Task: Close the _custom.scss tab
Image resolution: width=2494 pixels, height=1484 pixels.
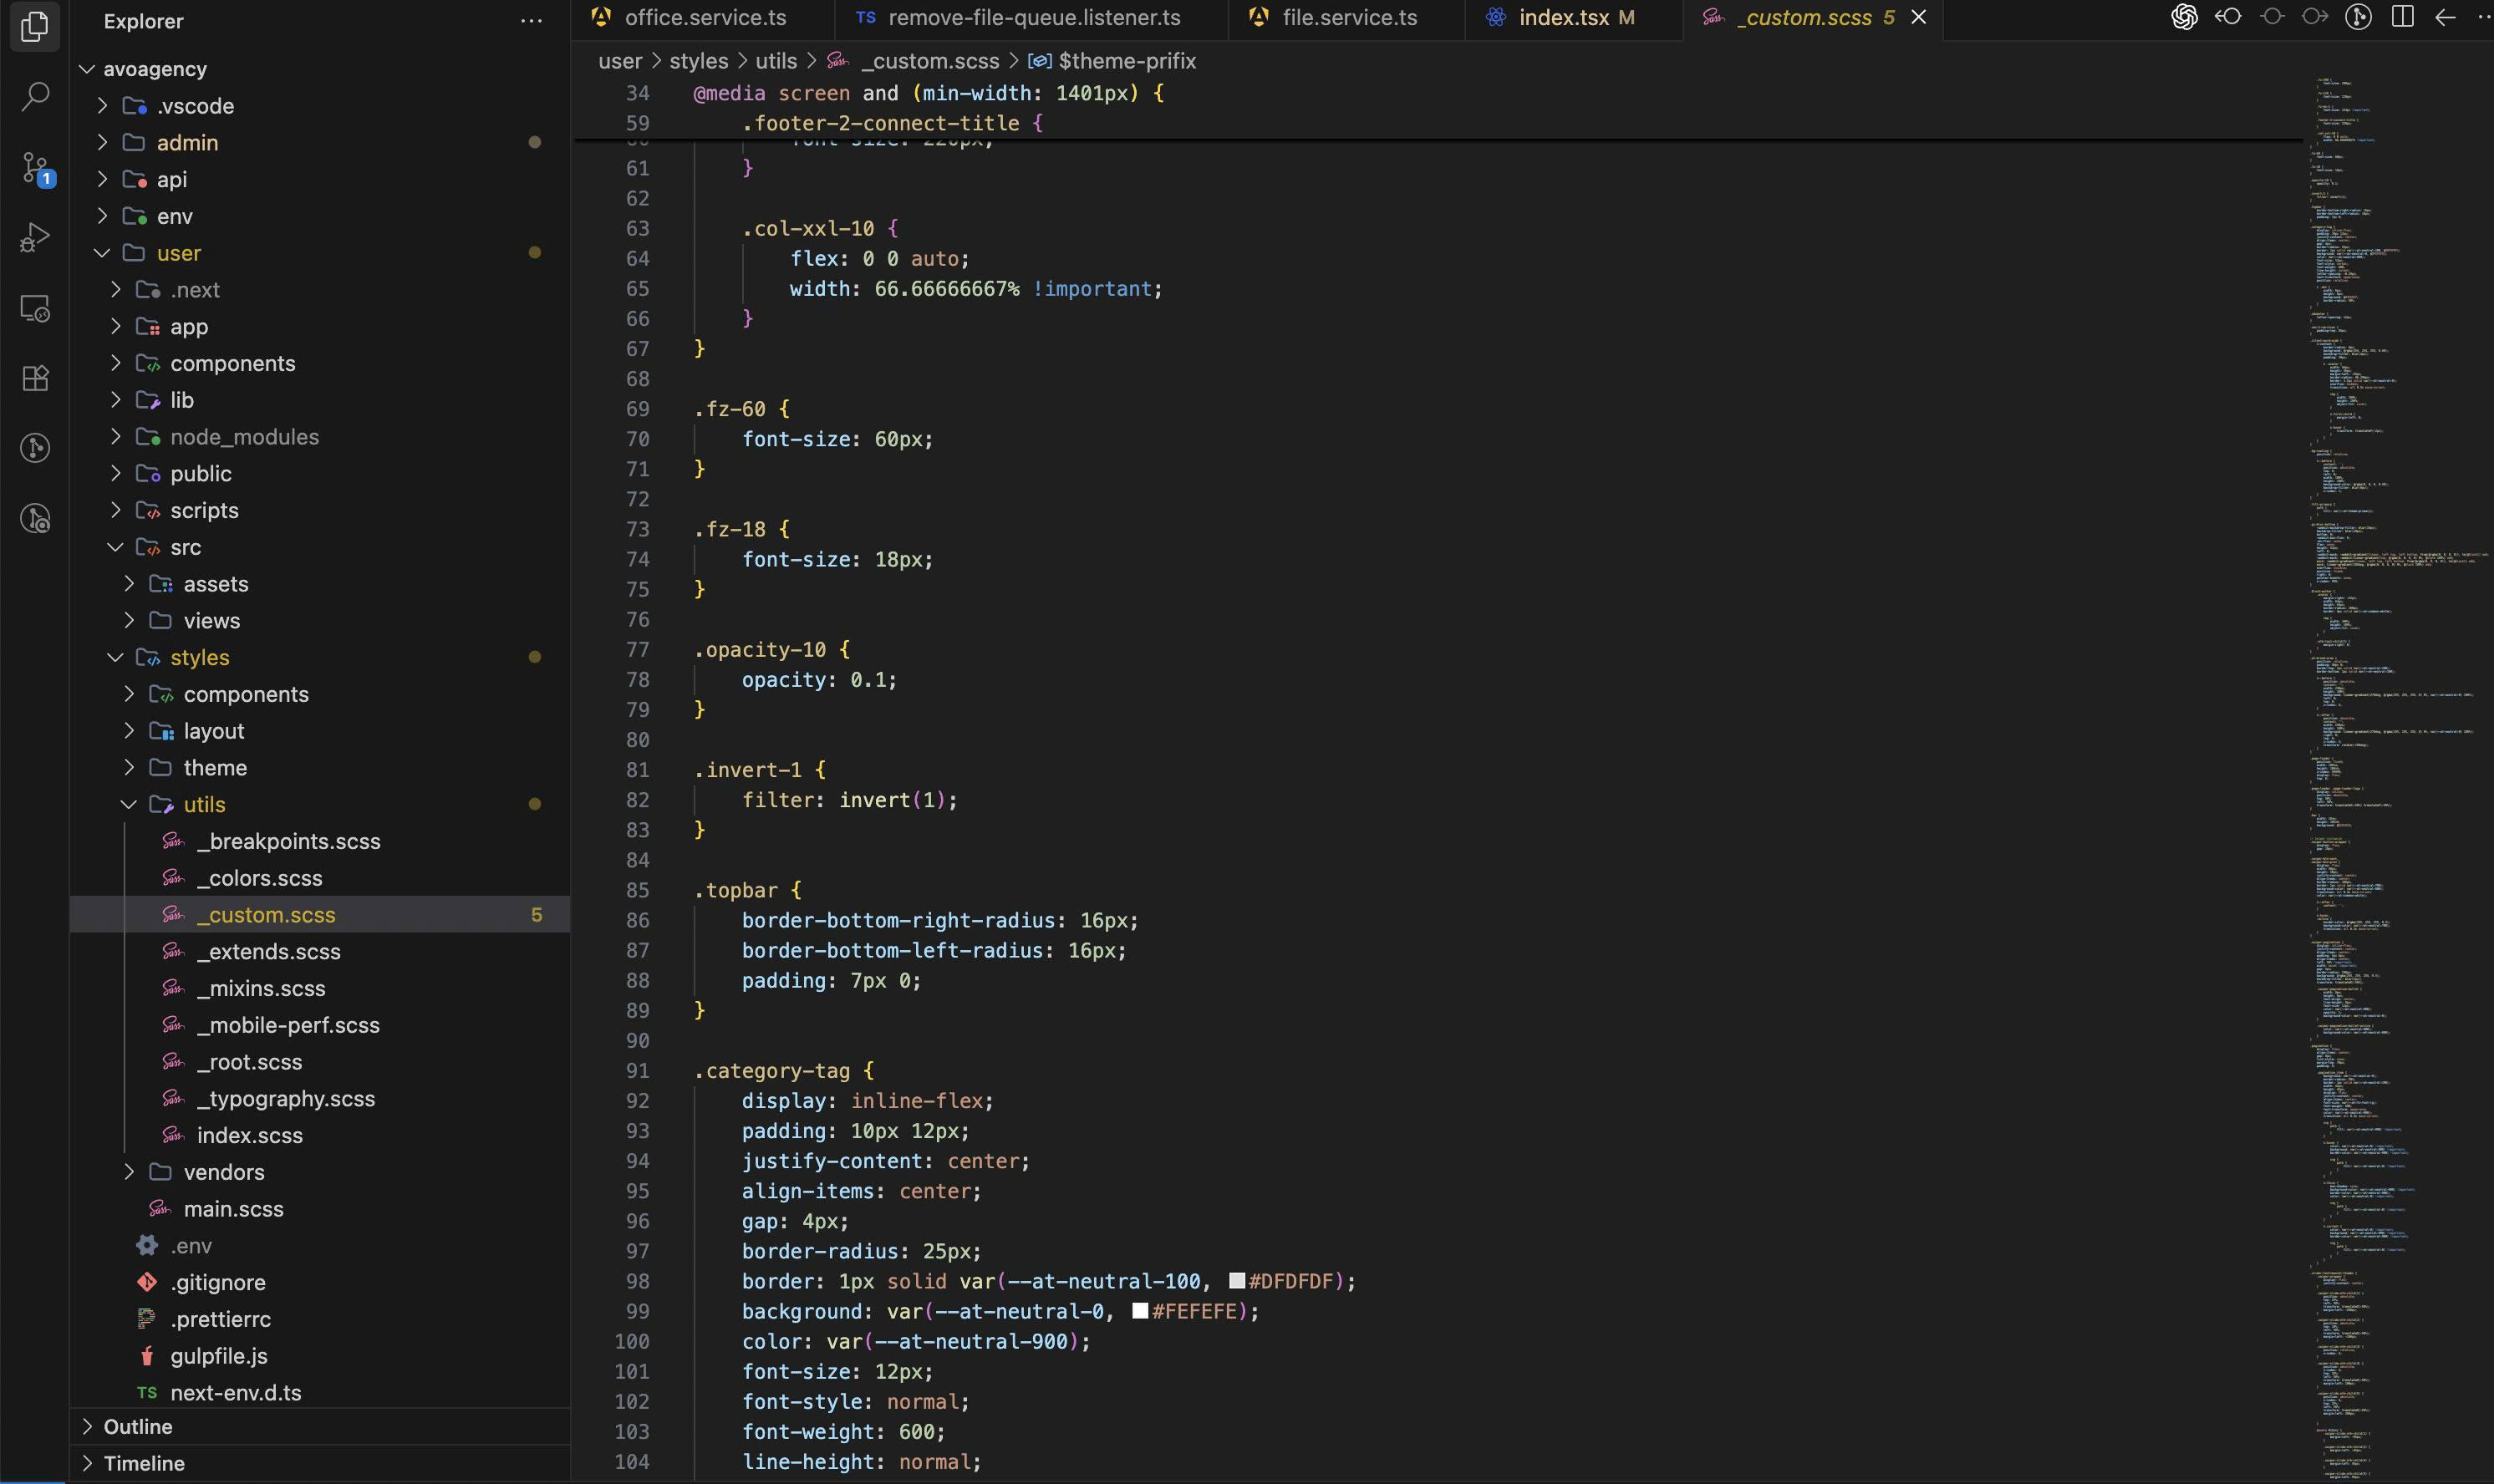Action: (x=1918, y=17)
